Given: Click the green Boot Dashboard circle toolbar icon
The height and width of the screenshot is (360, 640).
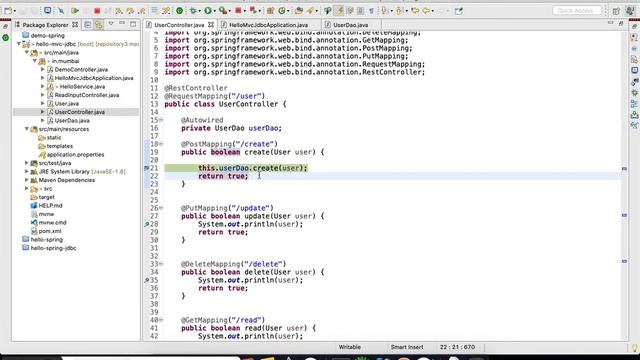Looking at the screenshot, I should 179,11.
